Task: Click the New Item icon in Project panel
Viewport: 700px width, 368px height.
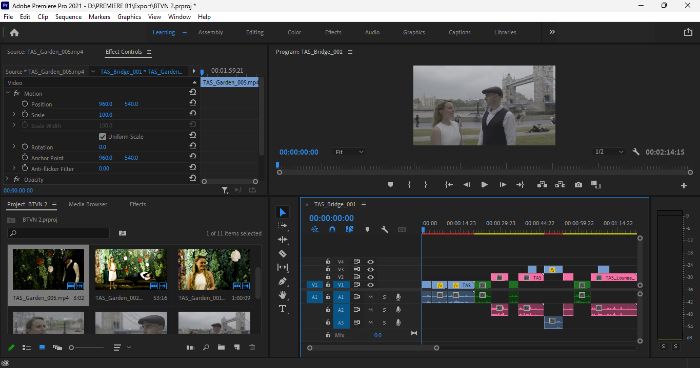Action: (x=237, y=347)
